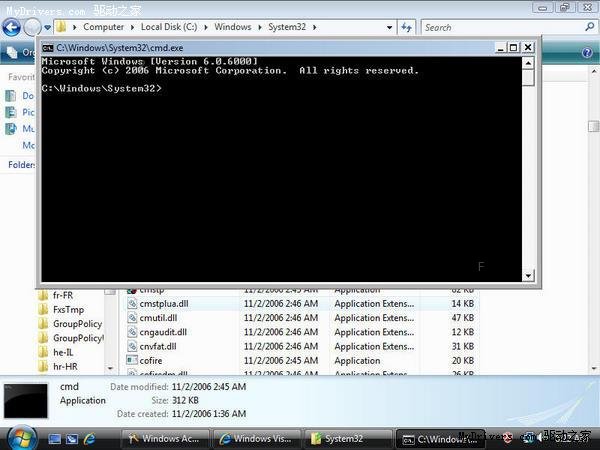The image size is (600, 450).
Task: Expand the arrow after System32 breadcrumb
Action: point(315,27)
